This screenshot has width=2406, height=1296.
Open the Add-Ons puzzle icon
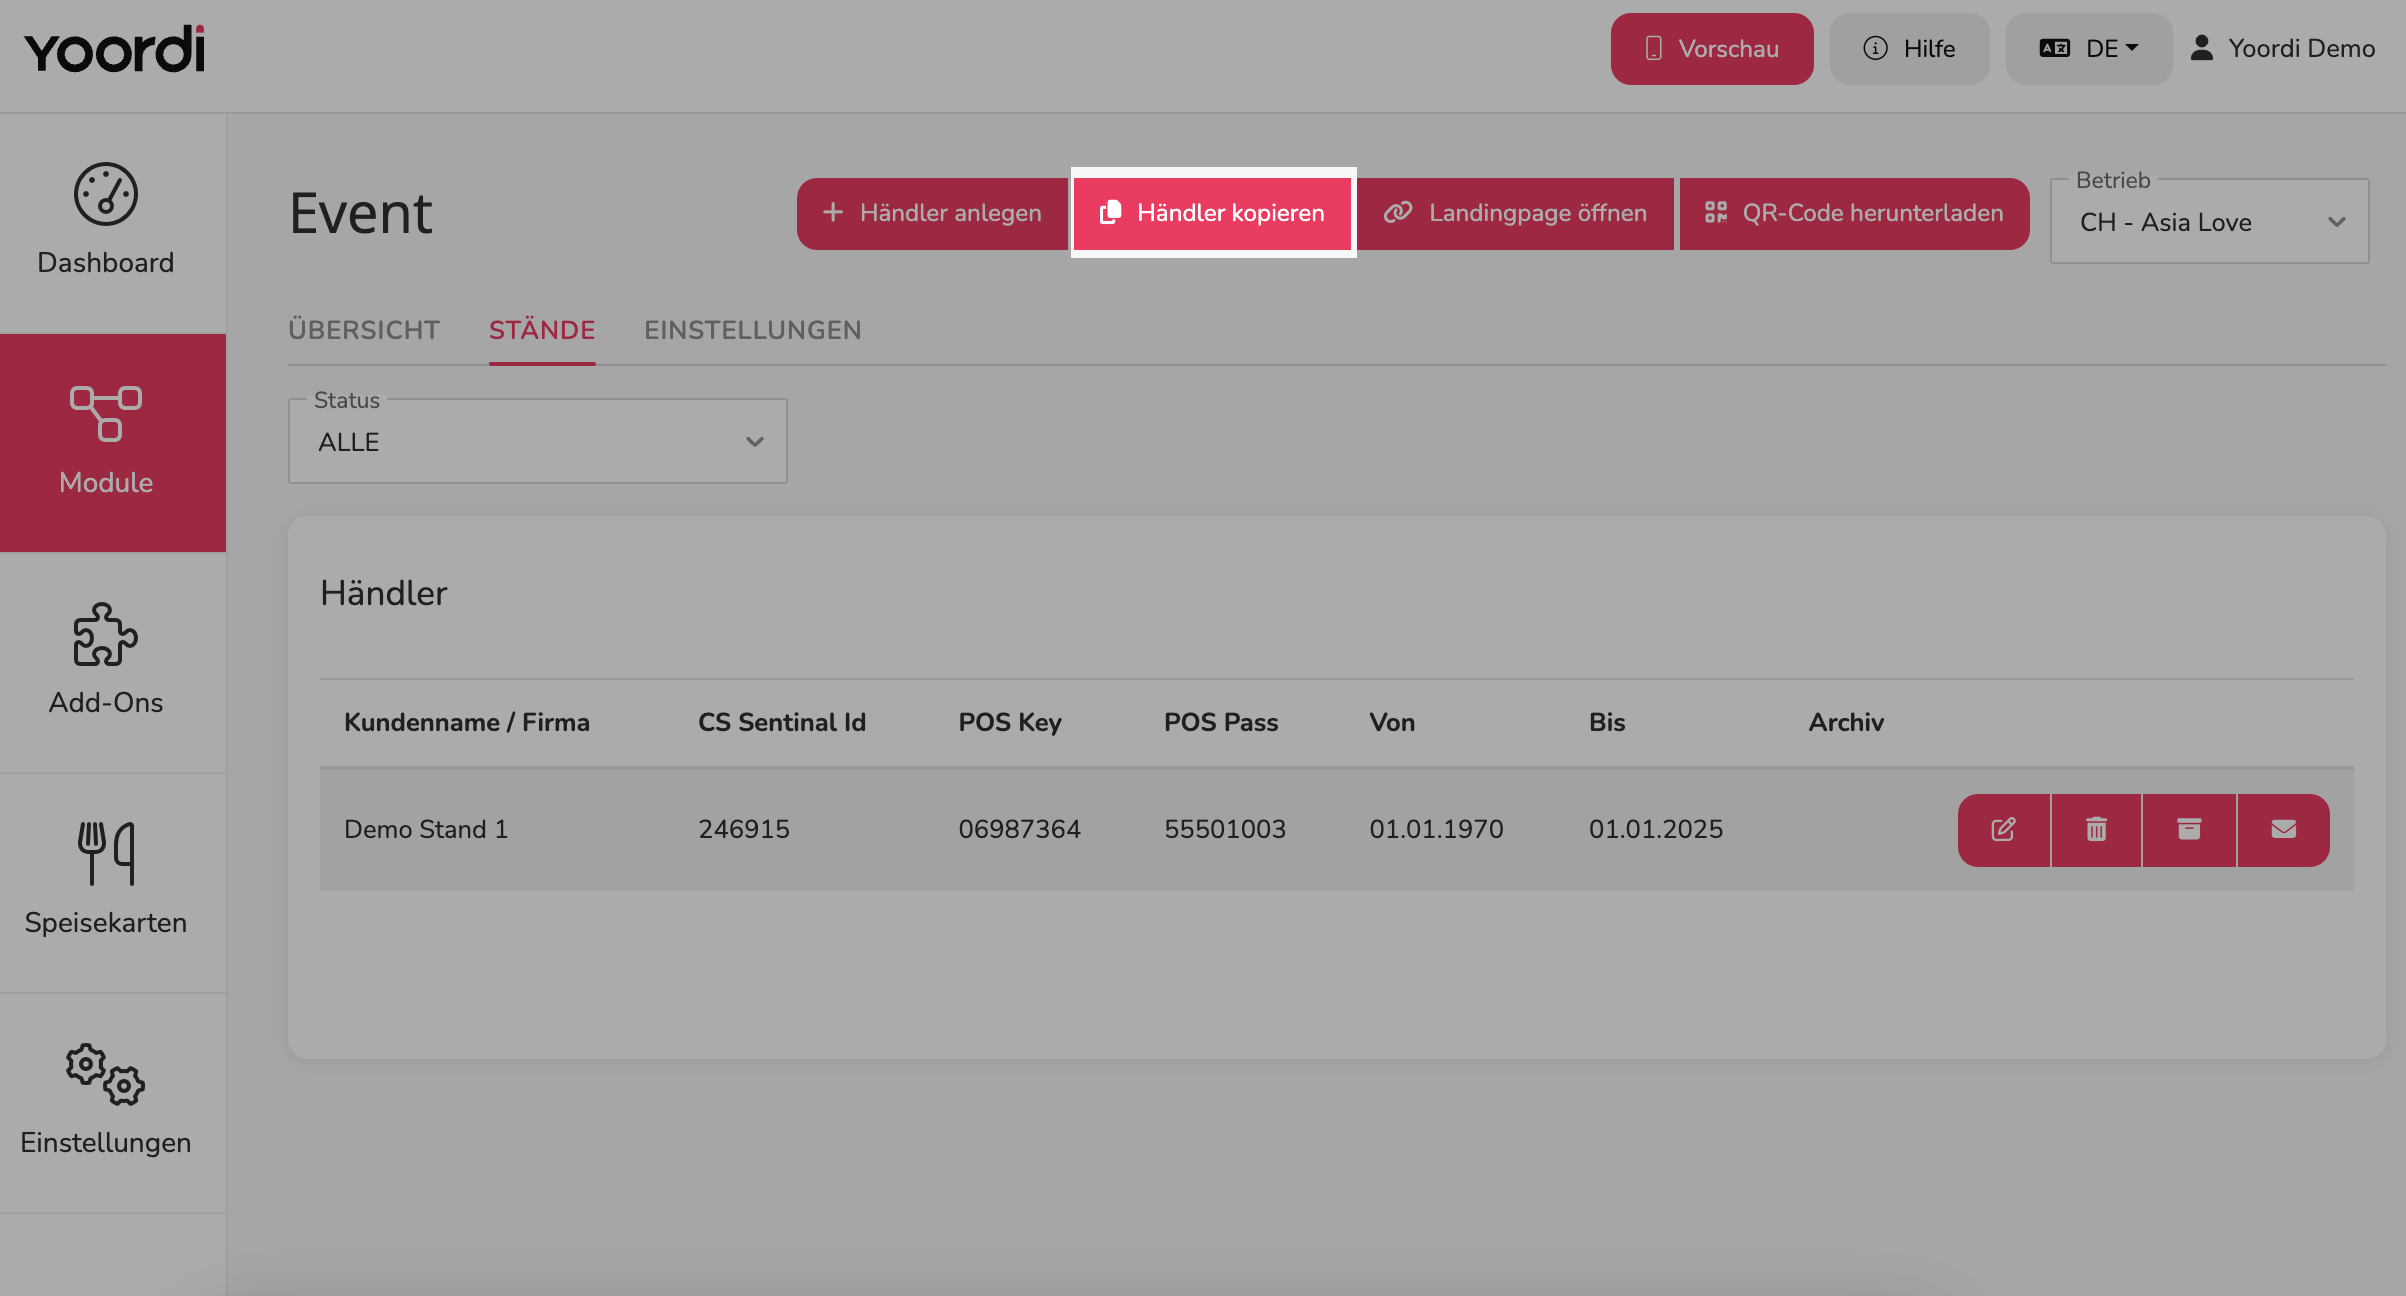106,634
